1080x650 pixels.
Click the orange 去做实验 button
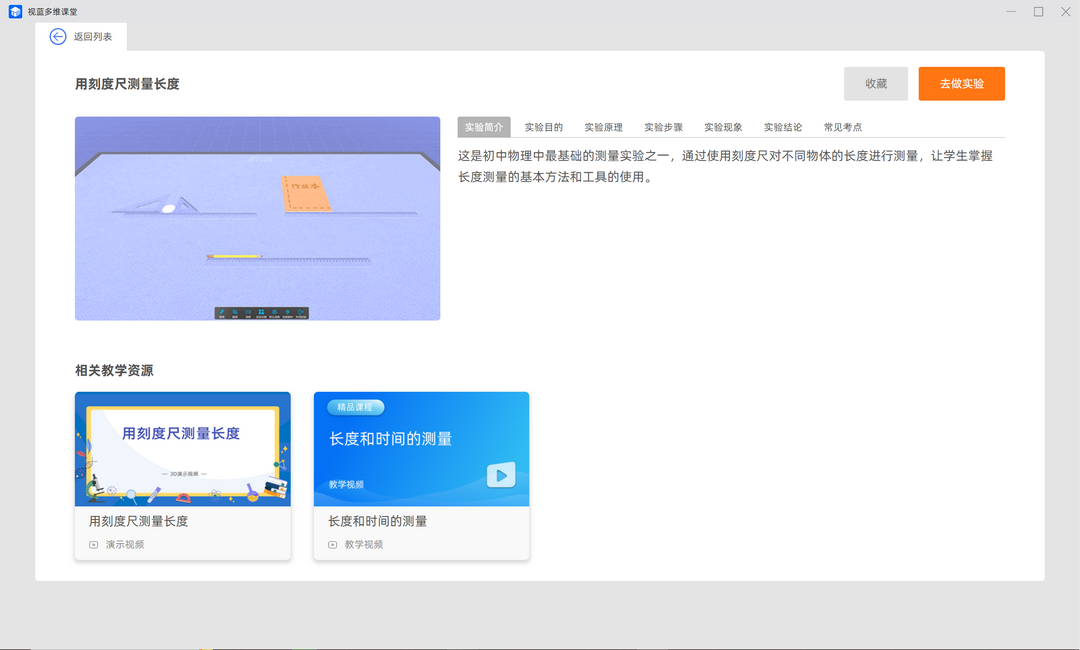[961, 83]
